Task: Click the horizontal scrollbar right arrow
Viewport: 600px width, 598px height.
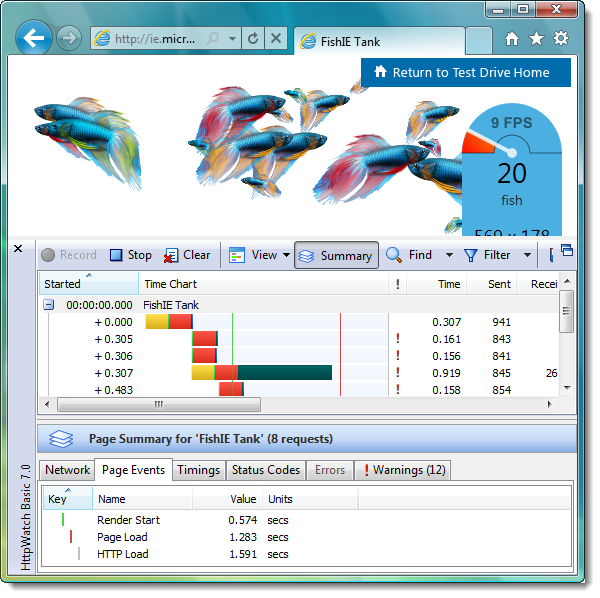Action: tap(550, 404)
